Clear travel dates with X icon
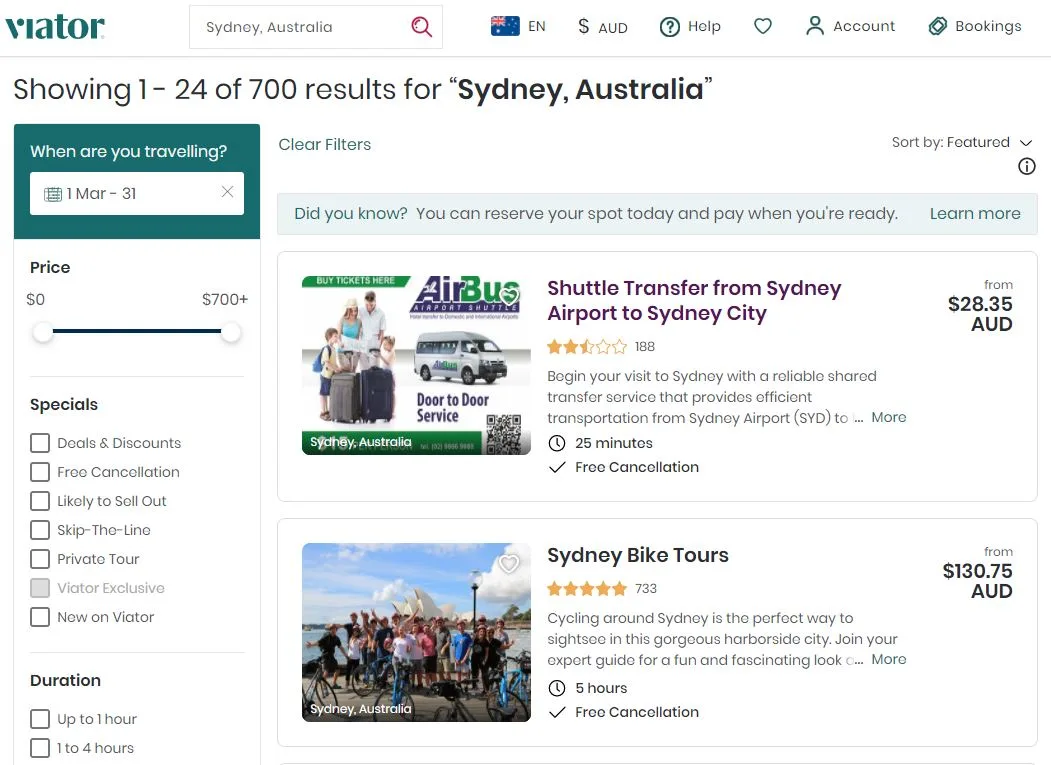The image size is (1051, 765). pos(227,193)
